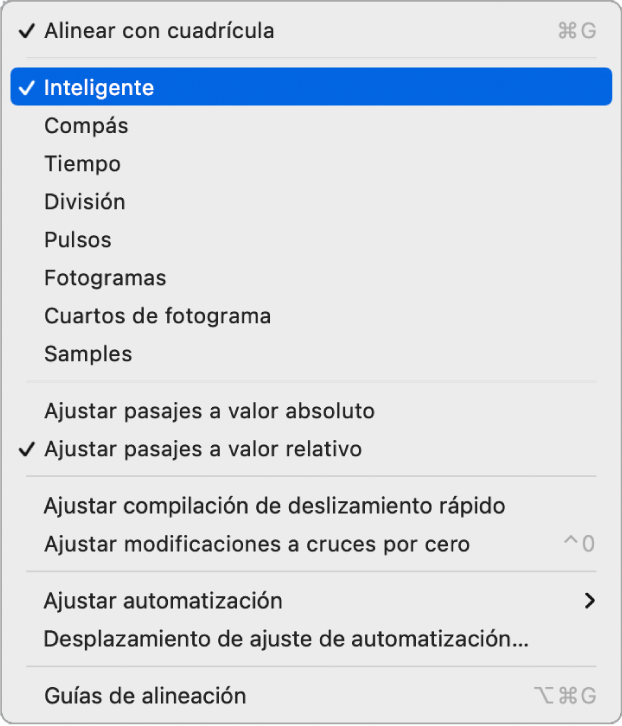
Task: Expand the Ajustar automatización submenu
Action: pyautogui.click(x=163, y=601)
